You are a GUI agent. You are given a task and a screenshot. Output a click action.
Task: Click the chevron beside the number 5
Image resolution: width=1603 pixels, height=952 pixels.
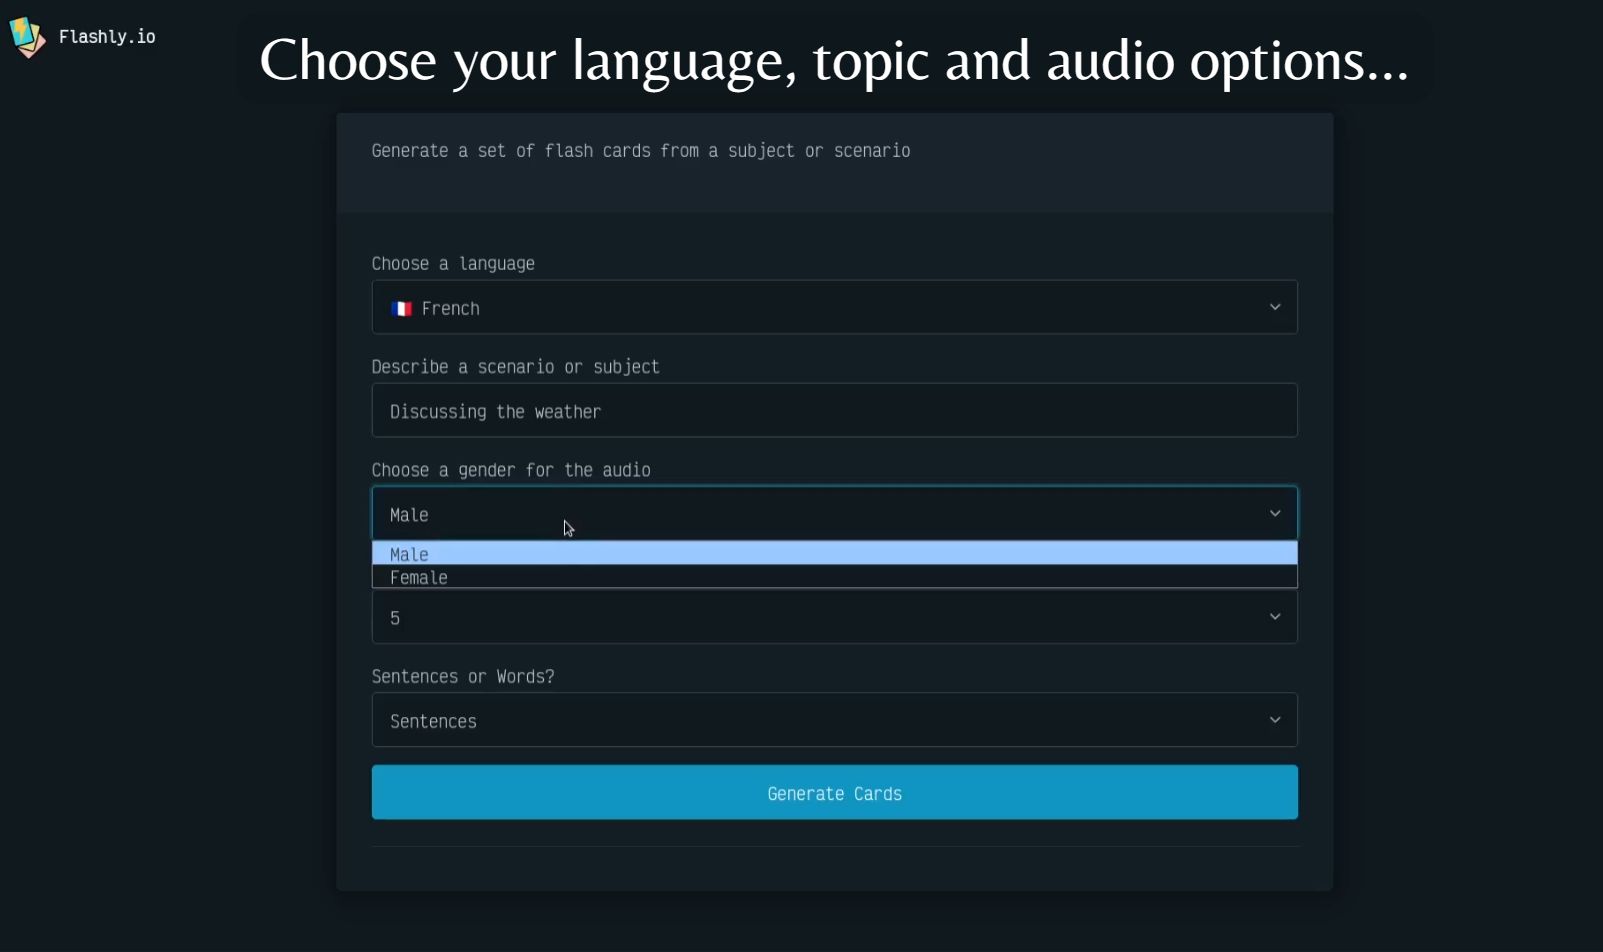pyautogui.click(x=1275, y=617)
